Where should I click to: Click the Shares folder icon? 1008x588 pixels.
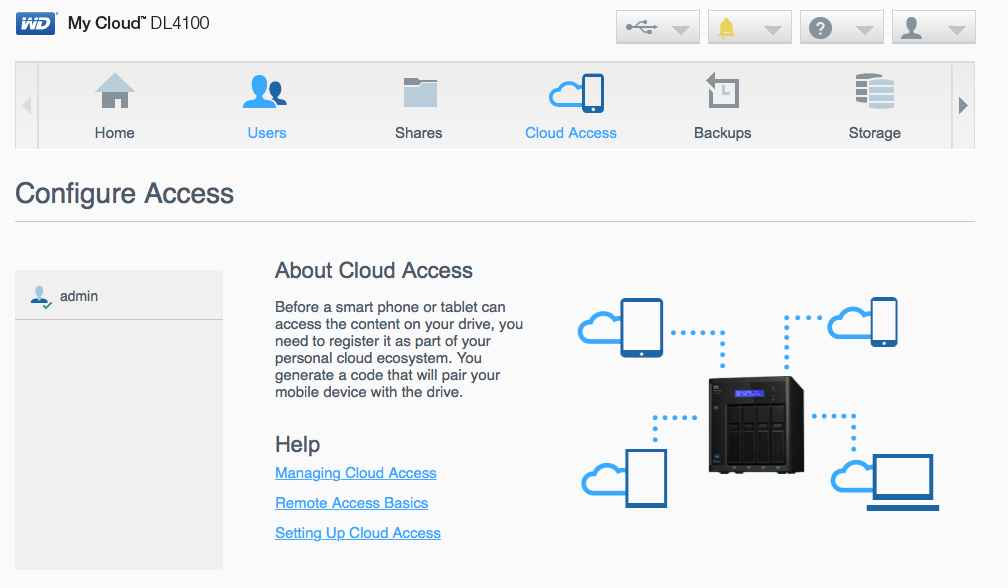[x=420, y=92]
